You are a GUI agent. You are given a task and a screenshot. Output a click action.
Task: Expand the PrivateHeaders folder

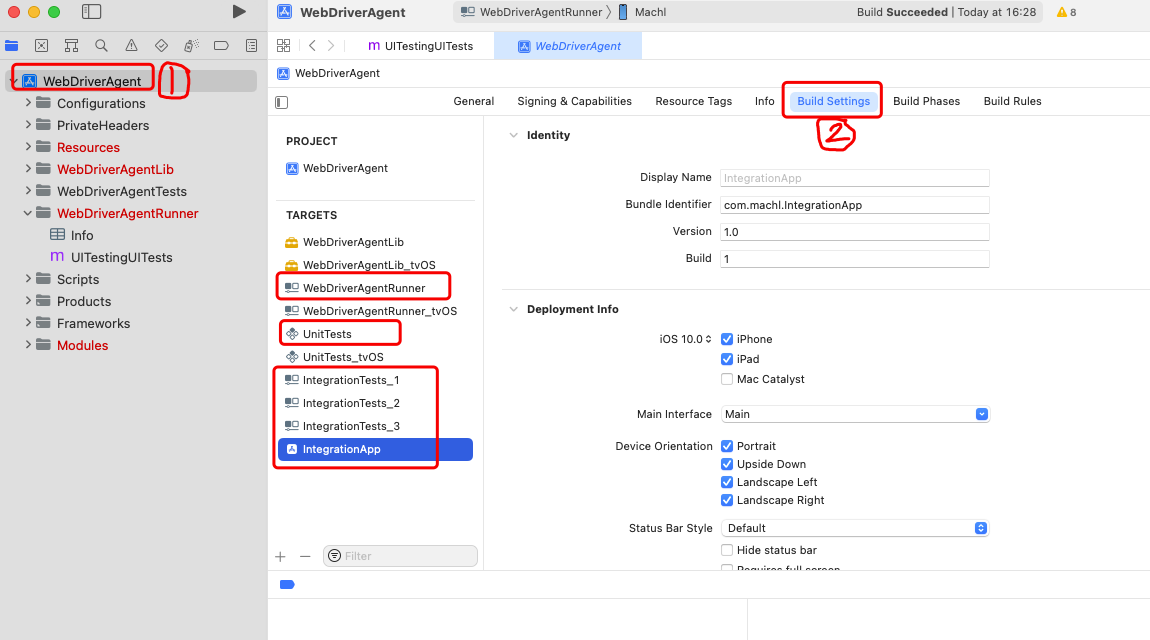tap(28, 125)
